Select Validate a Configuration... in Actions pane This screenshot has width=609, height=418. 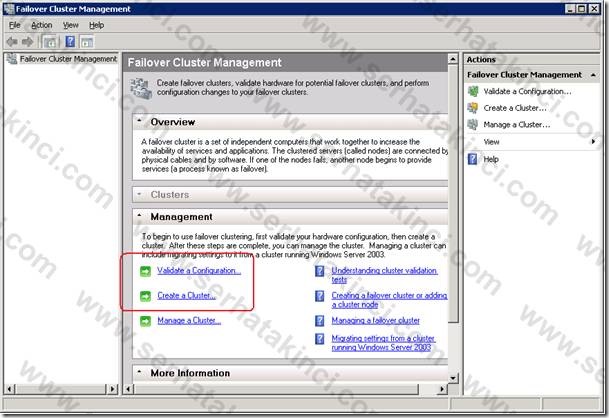point(527,91)
